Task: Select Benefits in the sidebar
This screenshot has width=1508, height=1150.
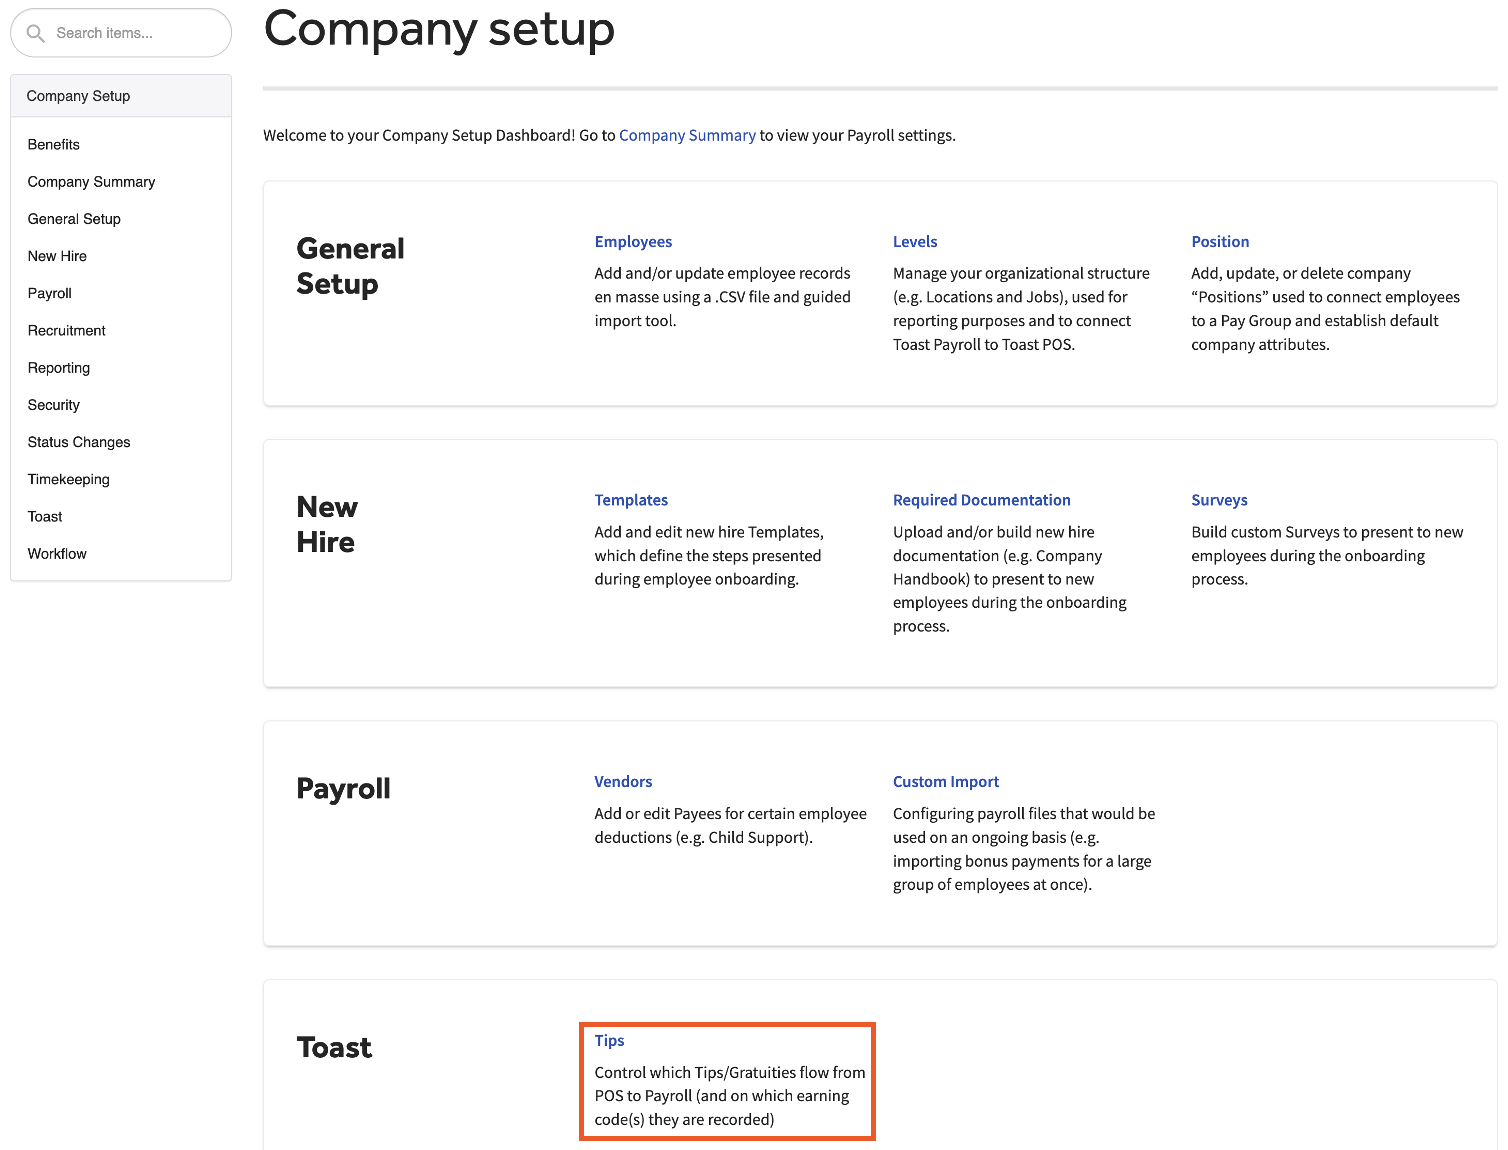Action: [53, 144]
